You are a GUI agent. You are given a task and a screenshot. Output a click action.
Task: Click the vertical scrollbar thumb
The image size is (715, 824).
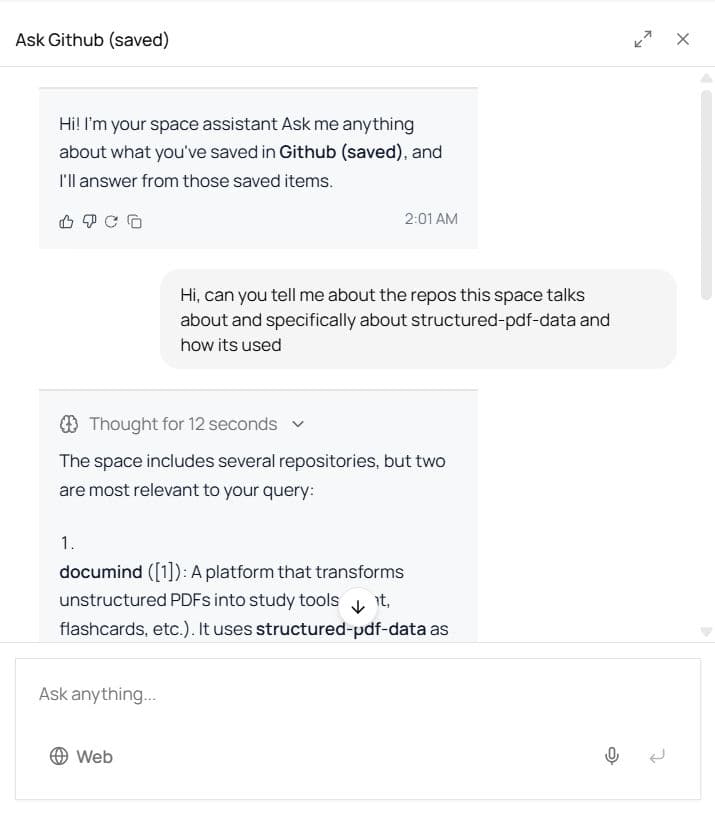point(707,194)
